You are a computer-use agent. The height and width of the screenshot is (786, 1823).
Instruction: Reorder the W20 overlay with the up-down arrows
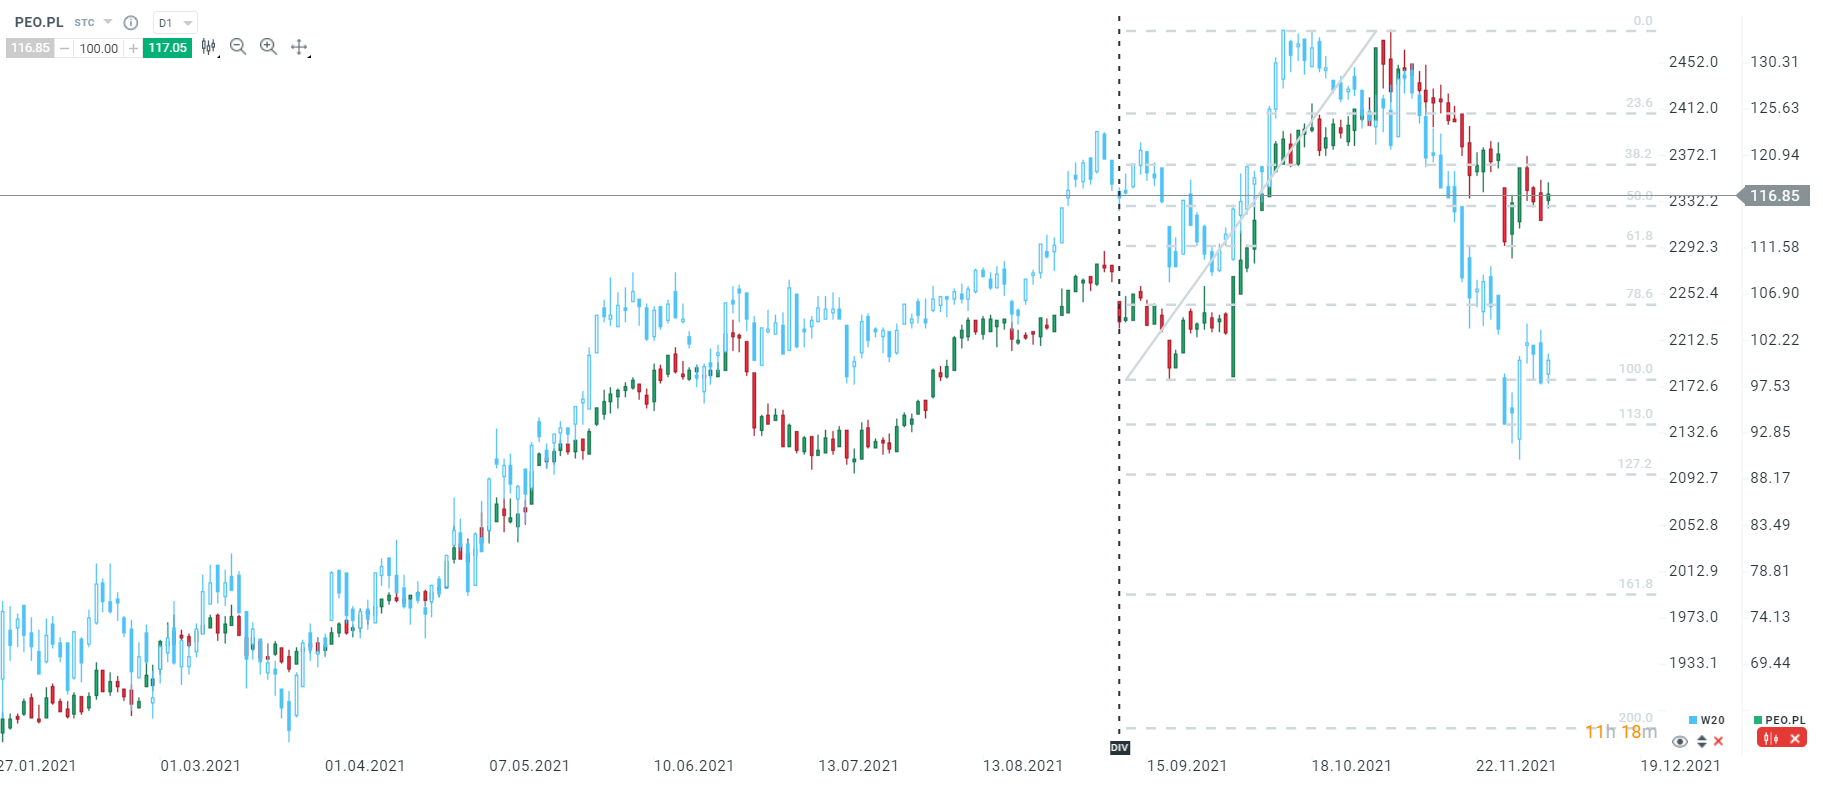tap(1702, 741)
